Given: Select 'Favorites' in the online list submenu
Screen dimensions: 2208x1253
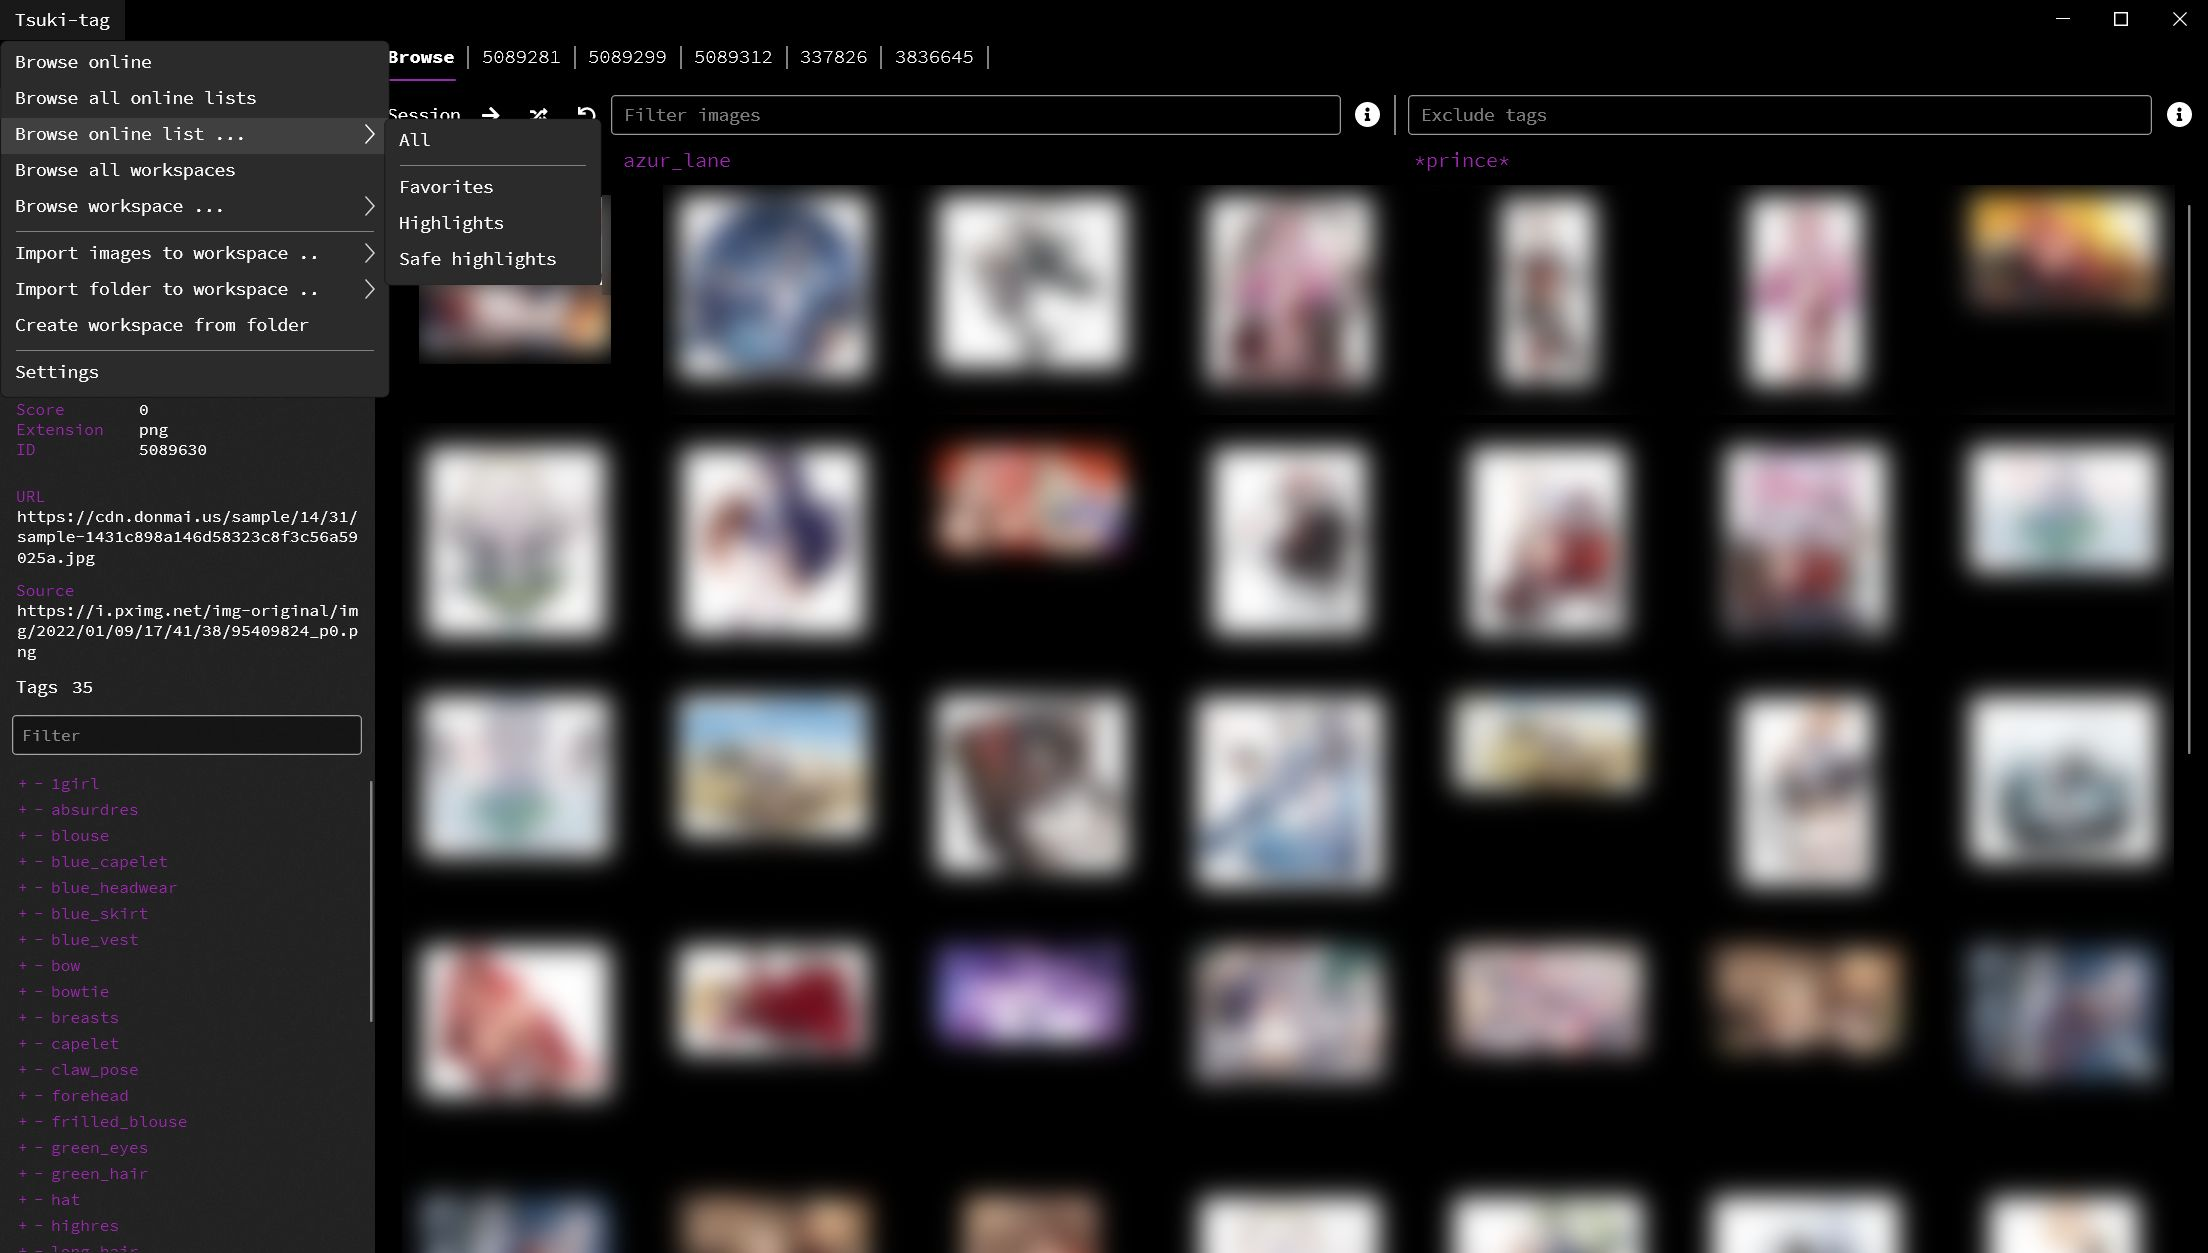Looking at the screenshot, I should [492, 187].
